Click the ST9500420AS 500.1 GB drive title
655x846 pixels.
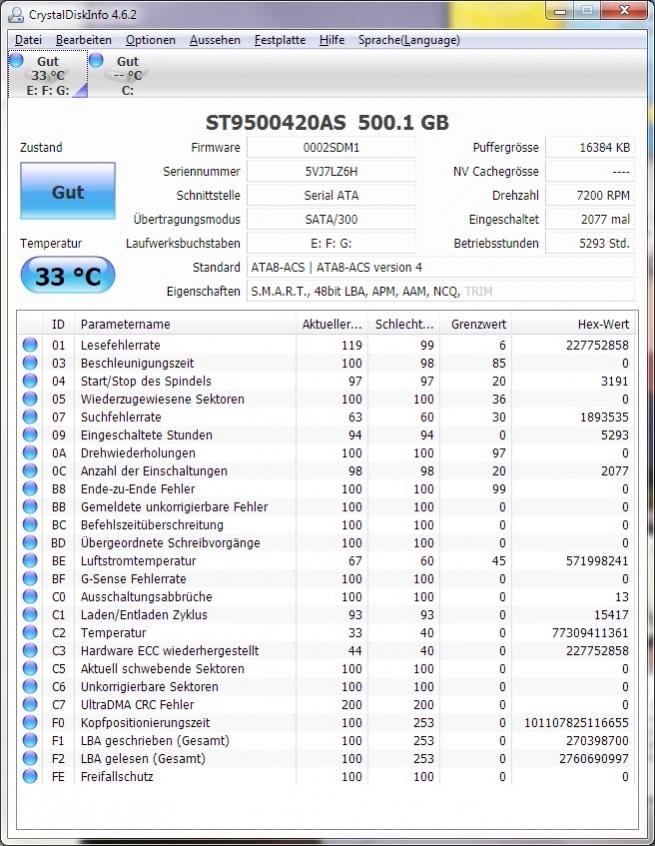pos(327,122)
